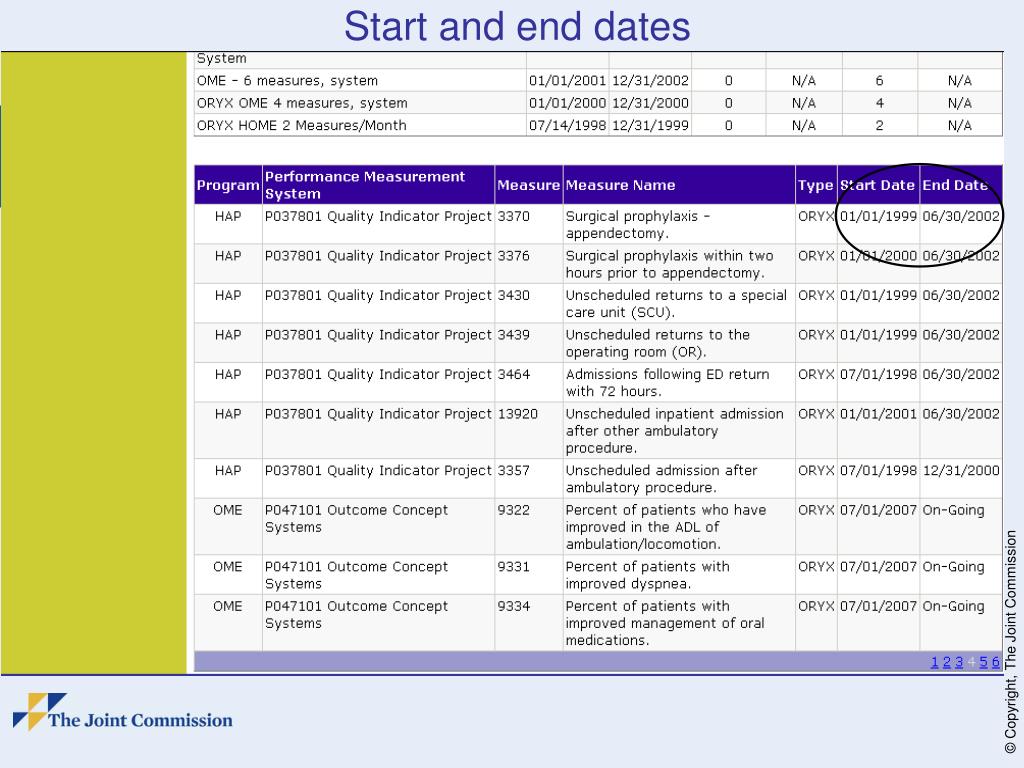Click start date 01/01/2000 in ORYX OME 4 measures row

pos(568,103)
